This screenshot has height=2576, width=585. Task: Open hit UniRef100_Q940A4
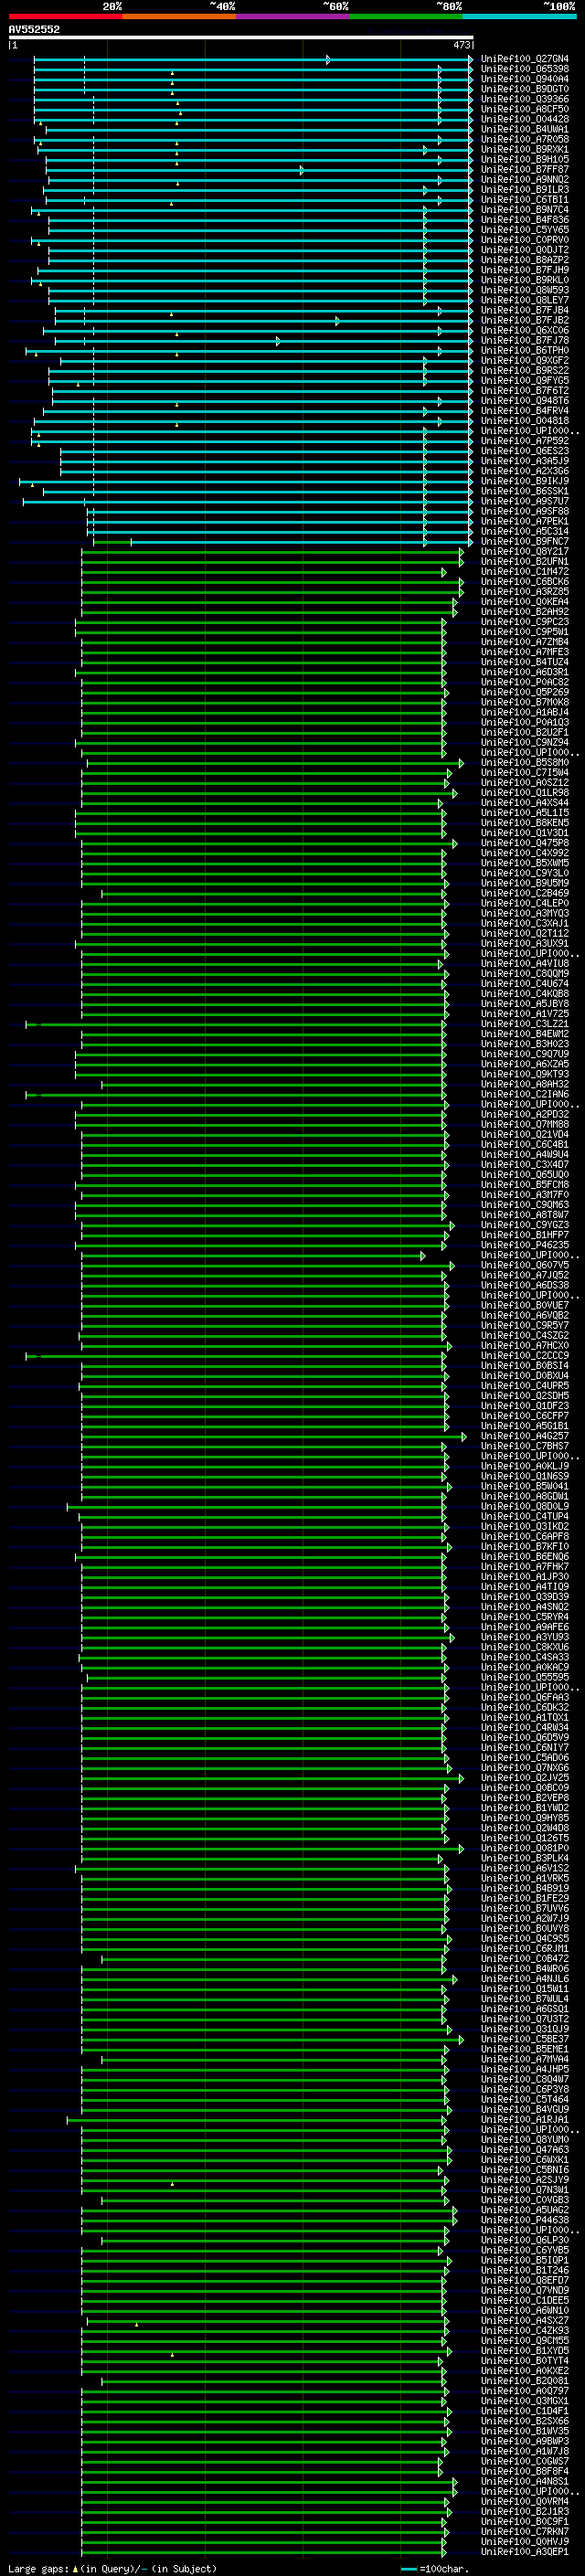pos(525,79)
